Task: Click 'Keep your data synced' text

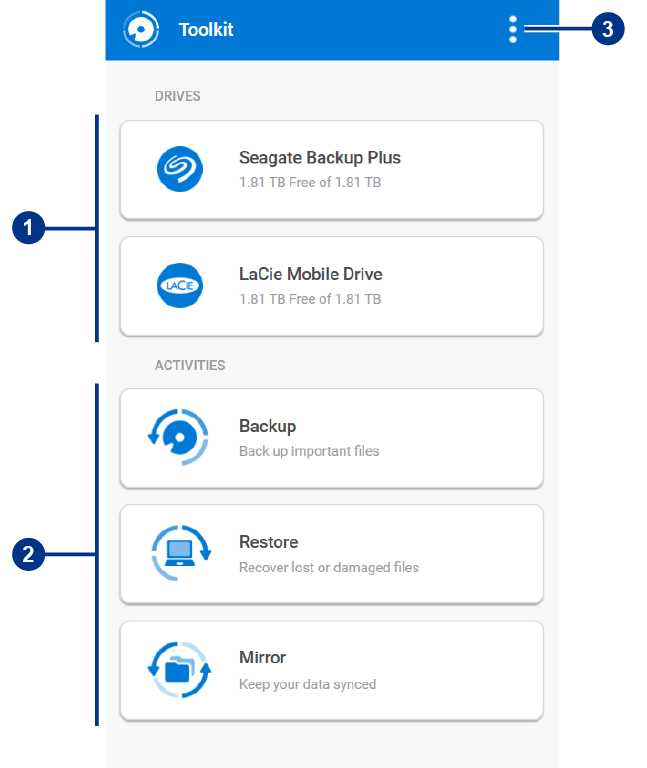Action: point(308,684)
